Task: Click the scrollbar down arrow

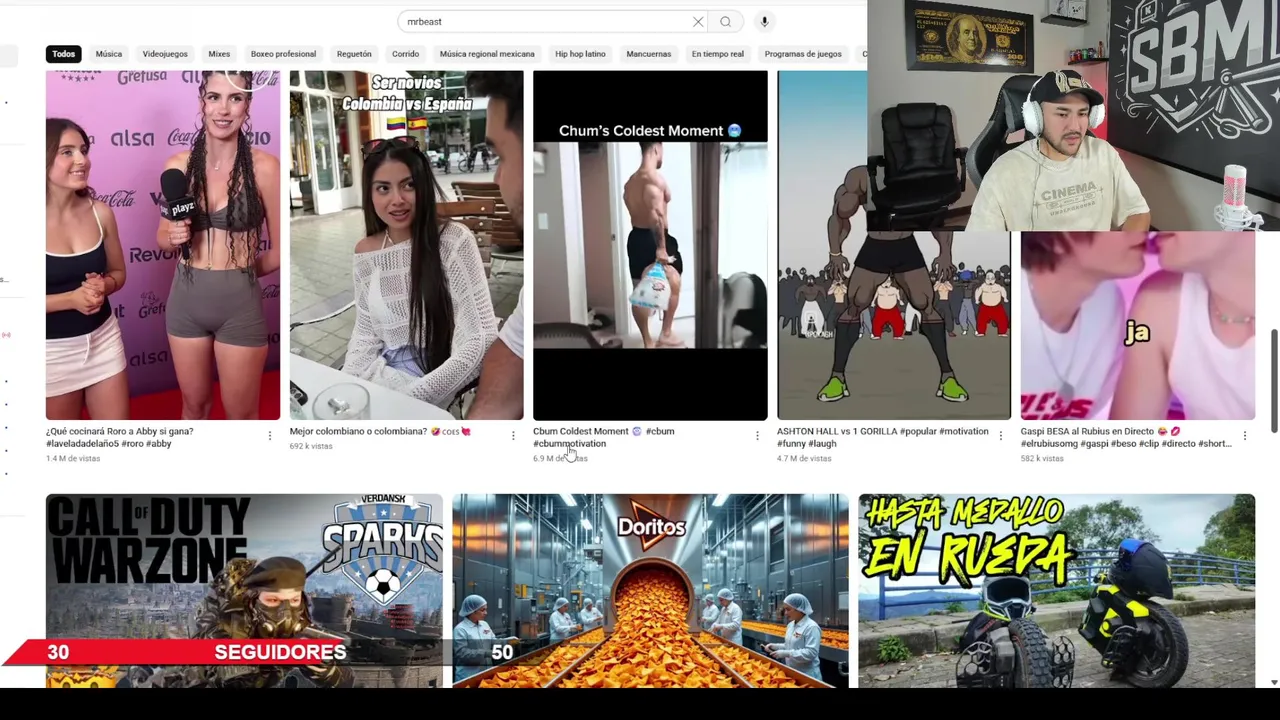Action: [x=1274, y=682]
